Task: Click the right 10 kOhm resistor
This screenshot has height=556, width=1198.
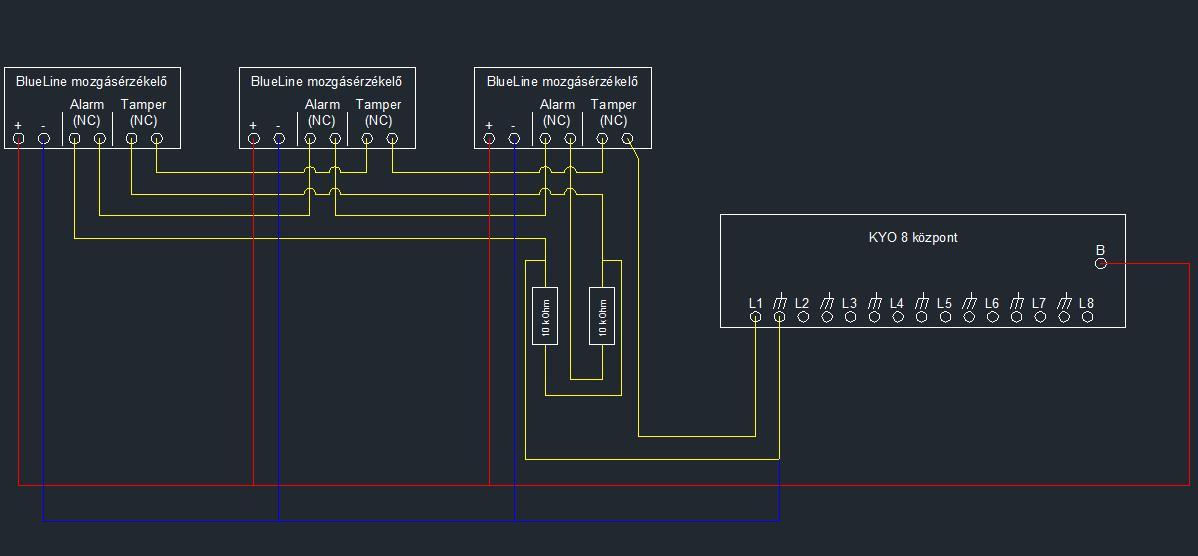Action: click(602, 316)
